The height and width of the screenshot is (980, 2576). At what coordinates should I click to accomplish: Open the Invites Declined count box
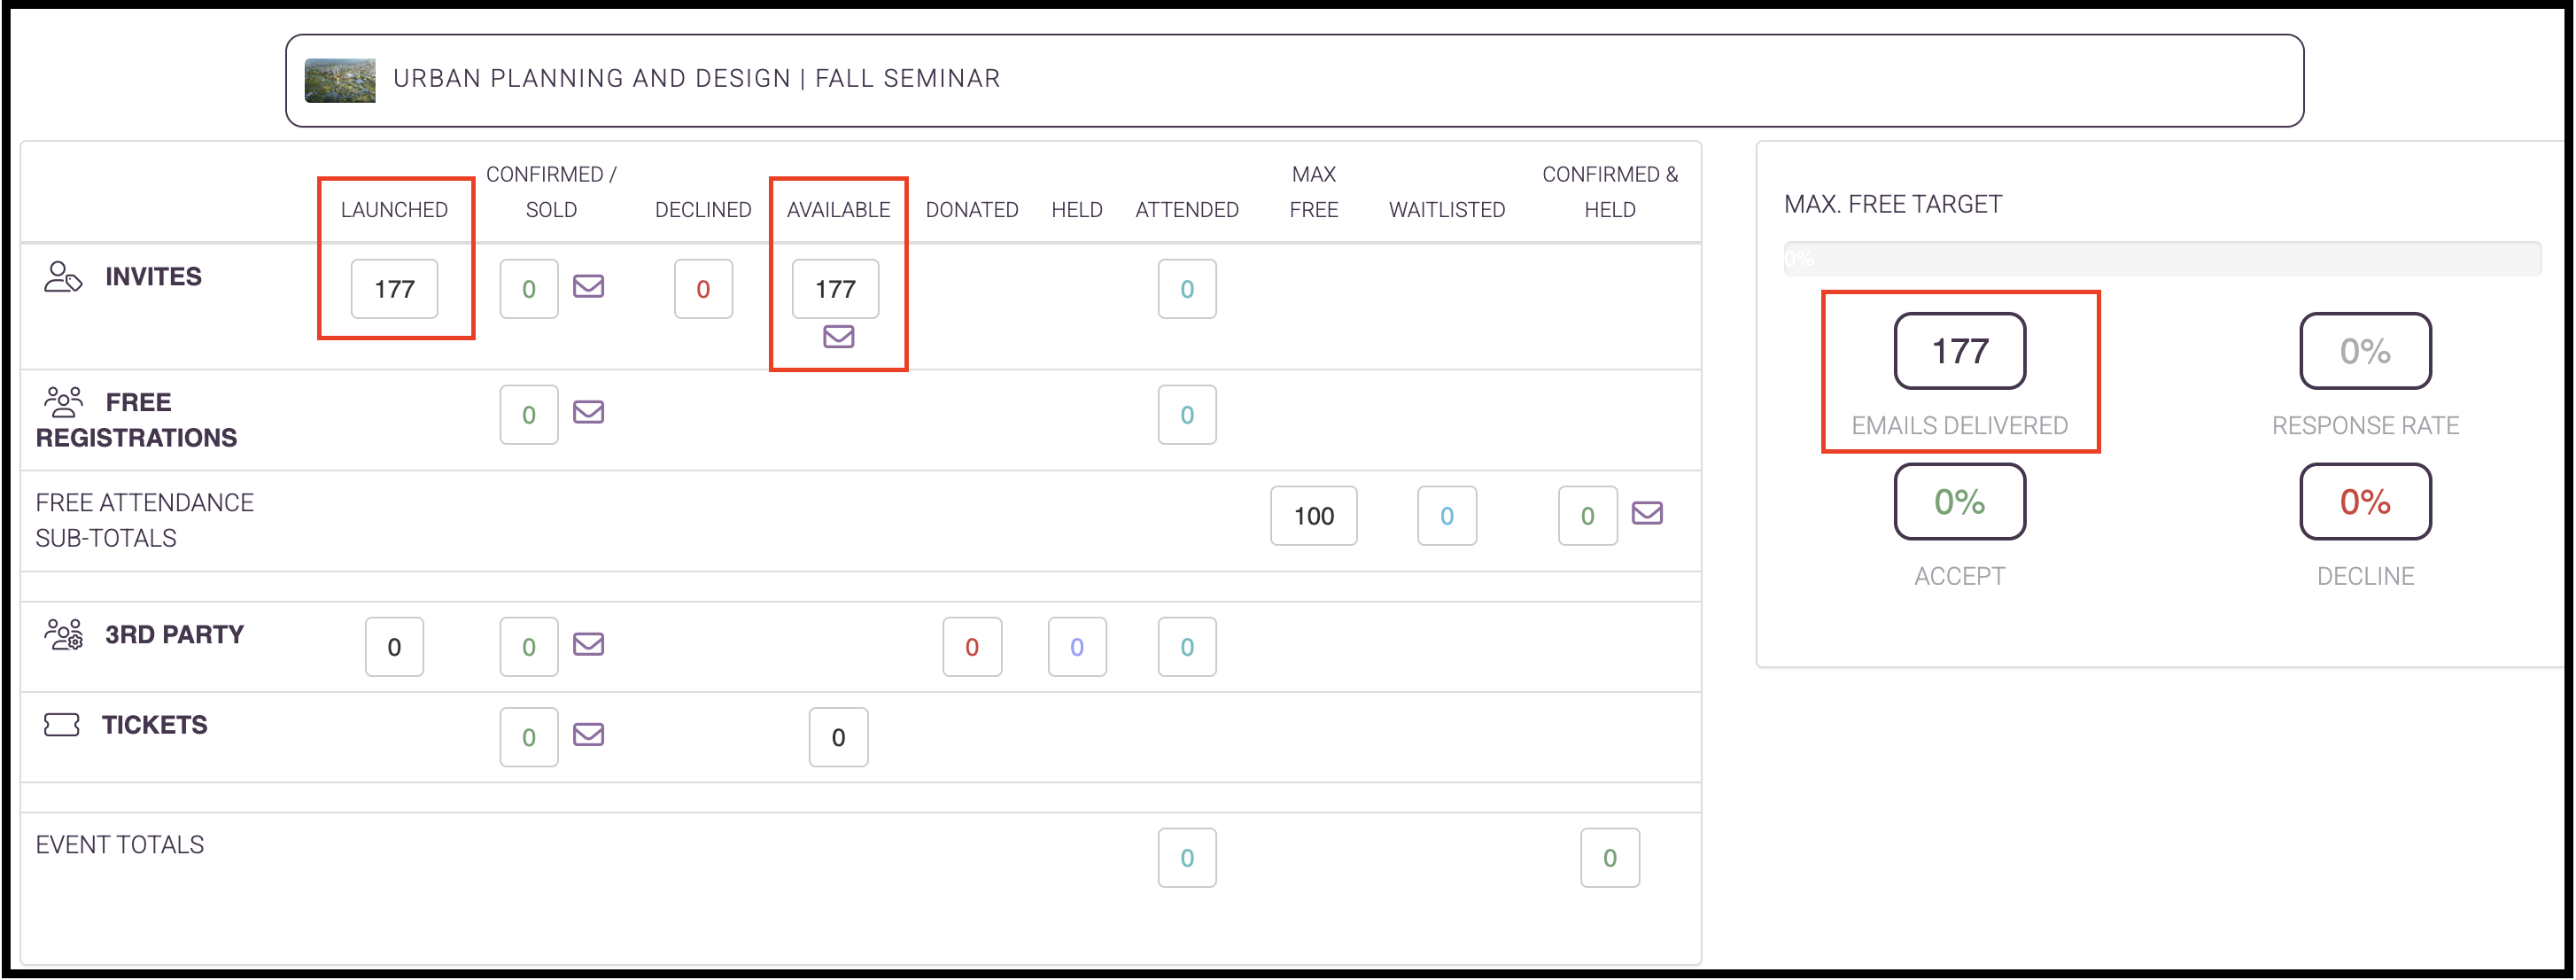coord(703,289)
